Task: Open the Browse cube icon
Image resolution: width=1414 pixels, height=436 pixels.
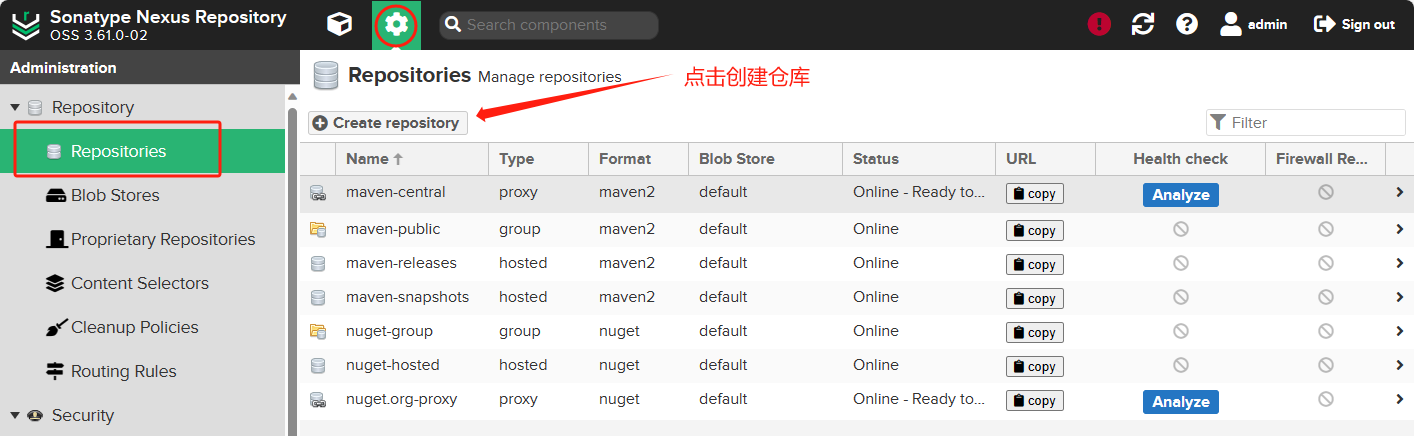Action: pyautogui.click(x=340, y=24)
